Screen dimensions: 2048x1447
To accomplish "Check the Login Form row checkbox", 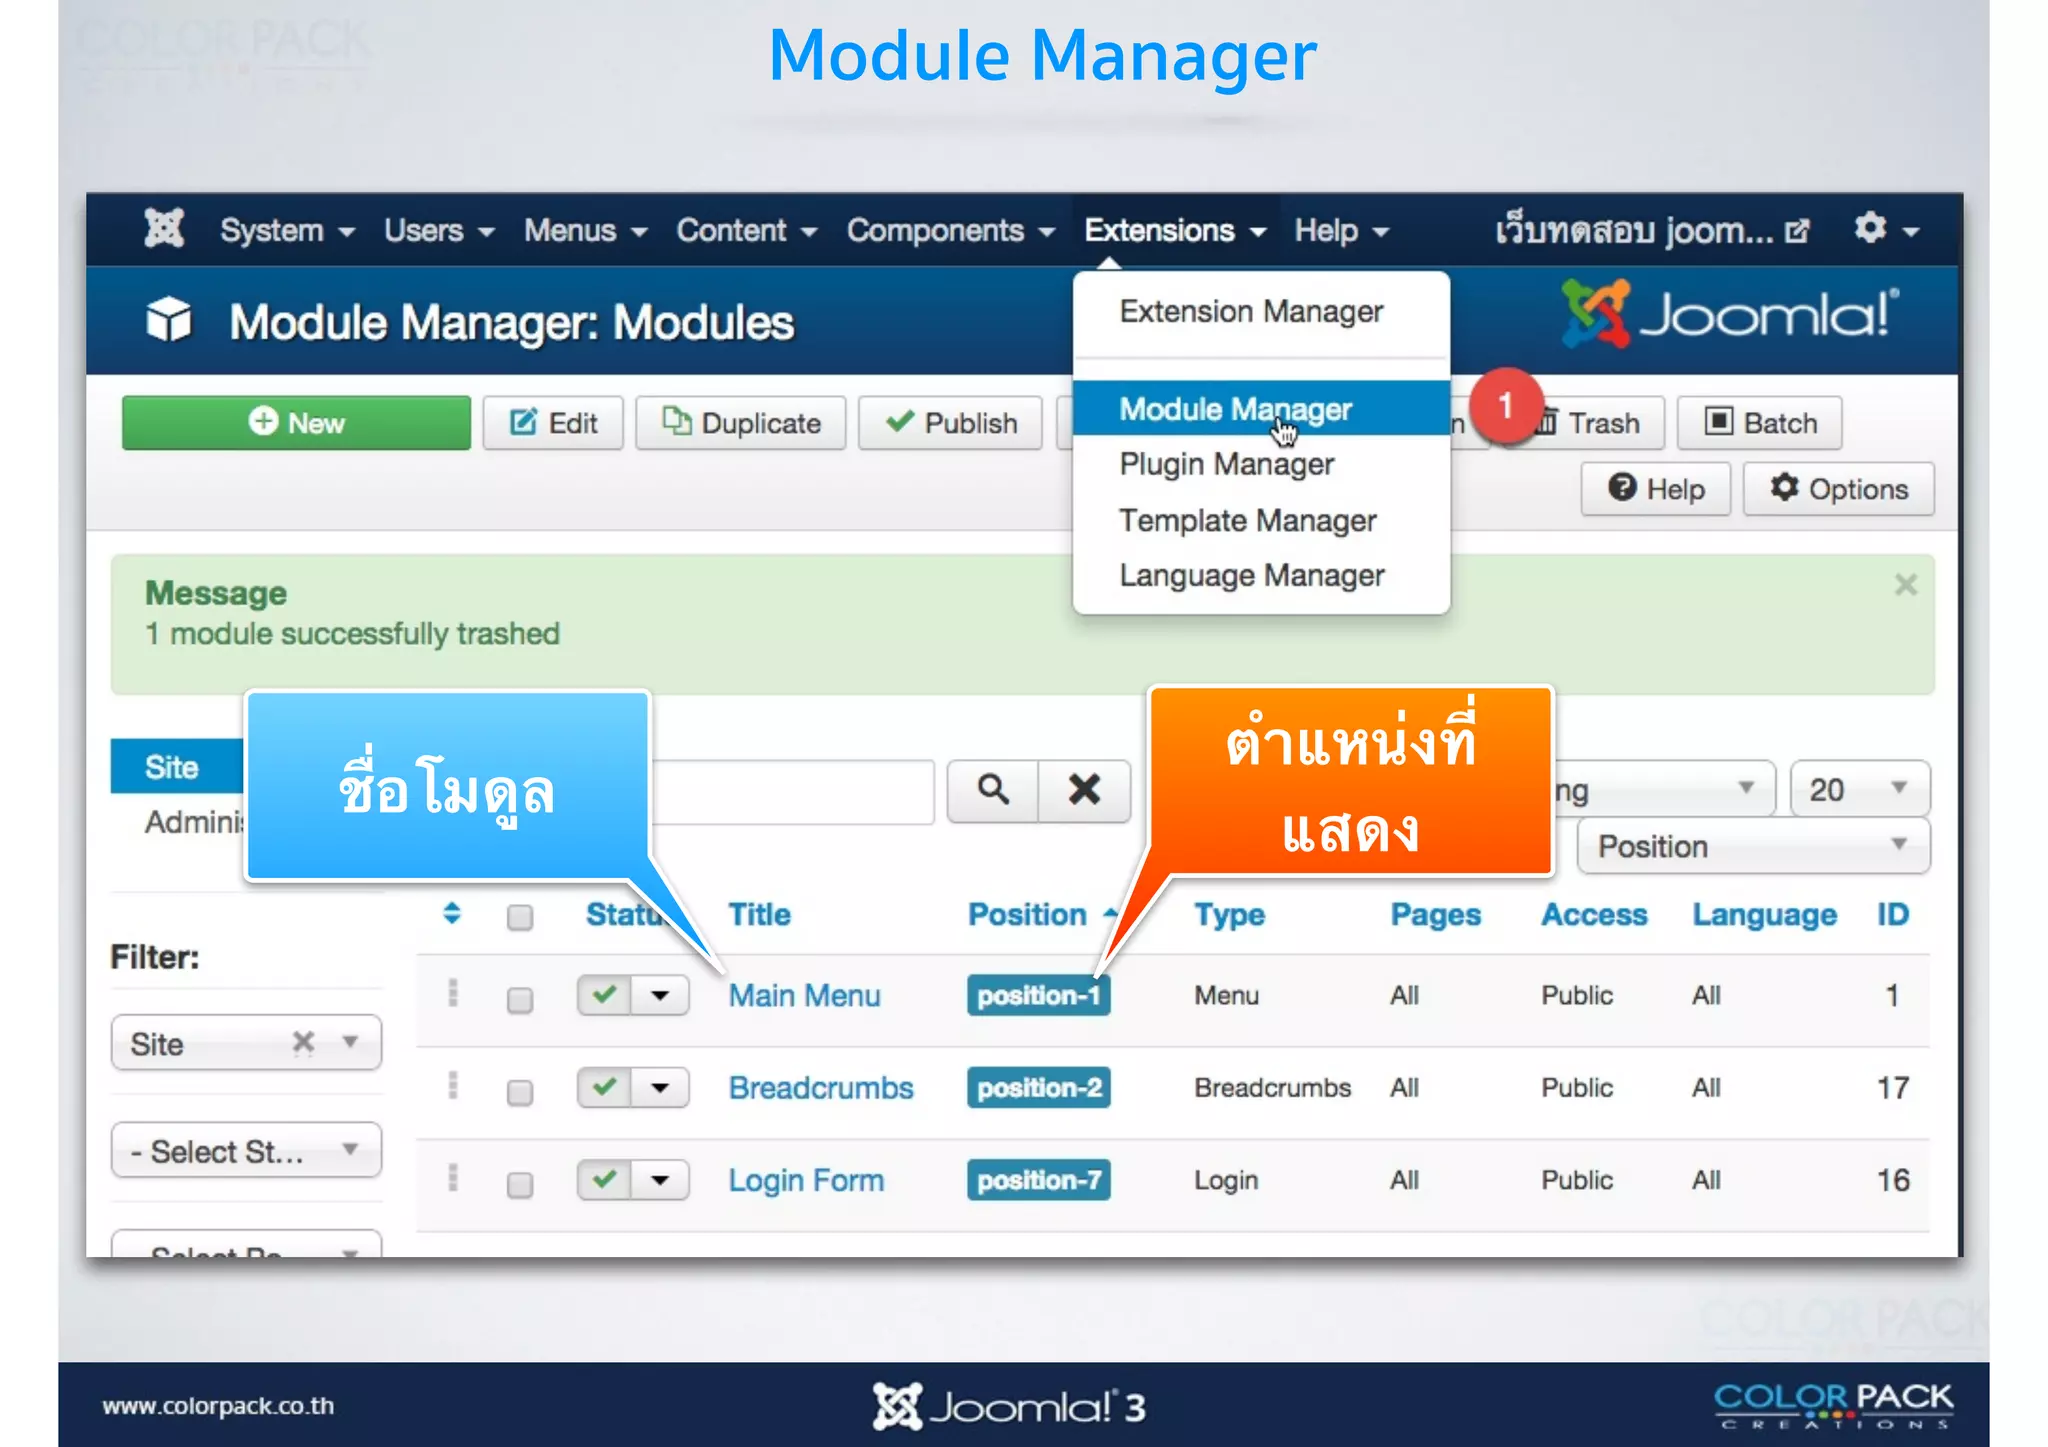I will 520,1185.
